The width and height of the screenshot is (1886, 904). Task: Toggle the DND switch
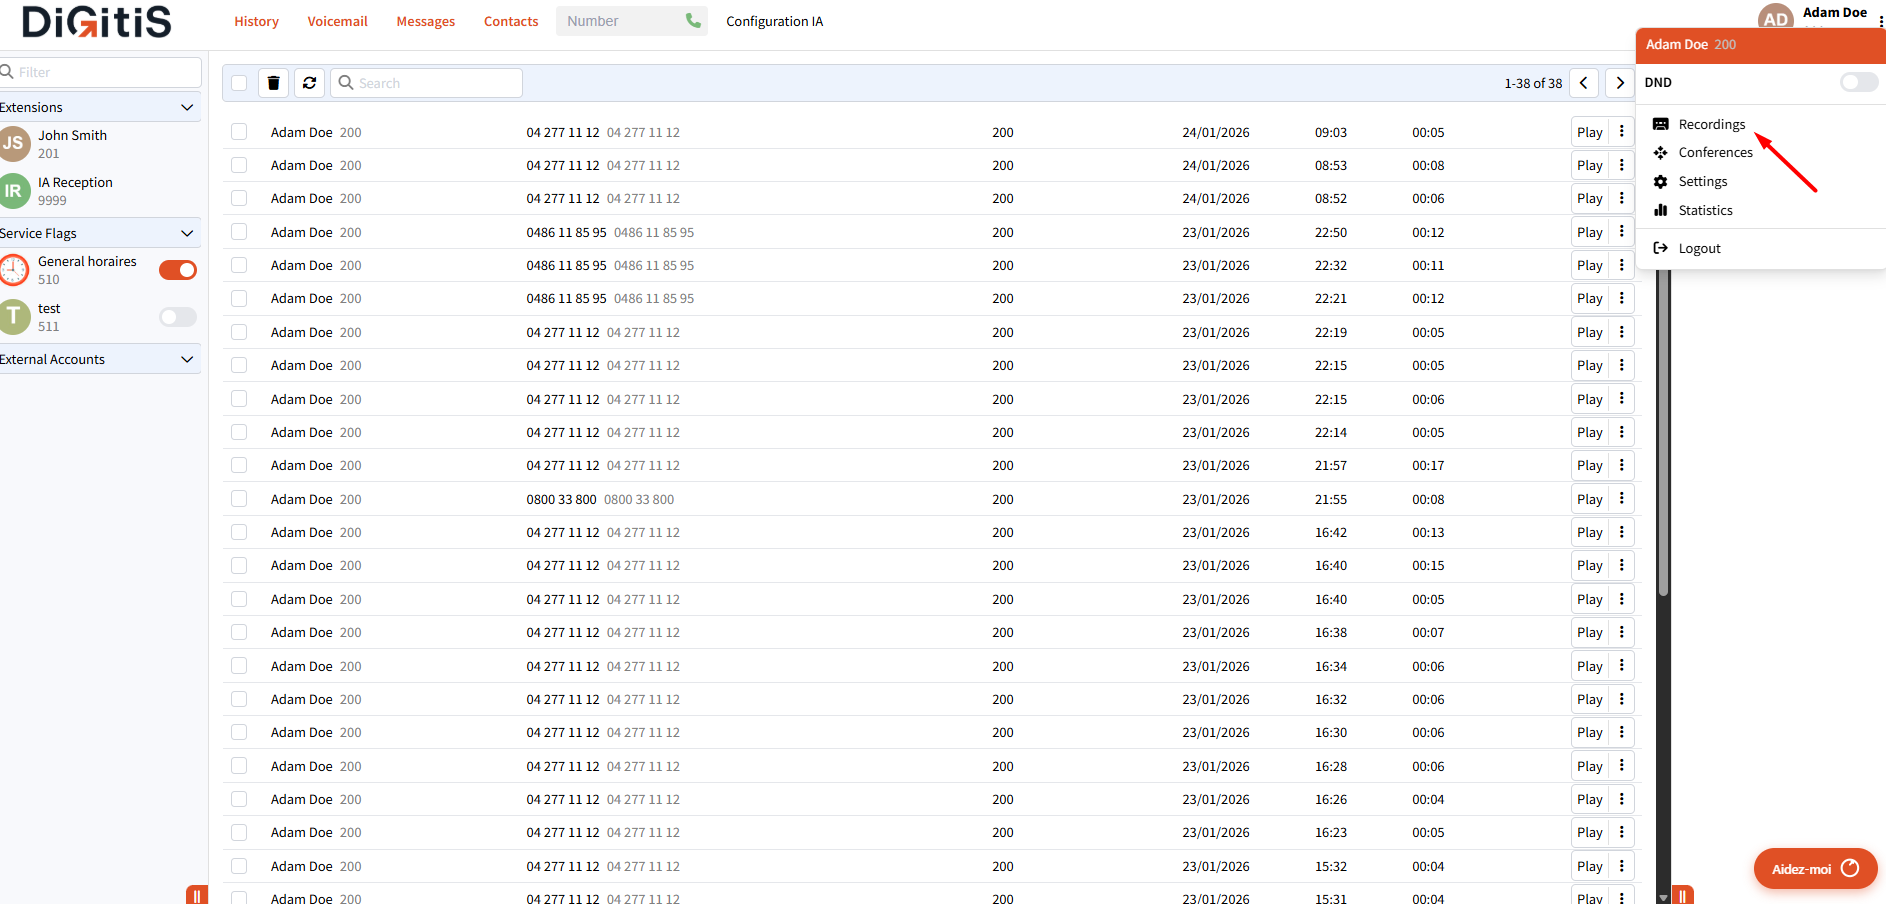click(1858, 83)
